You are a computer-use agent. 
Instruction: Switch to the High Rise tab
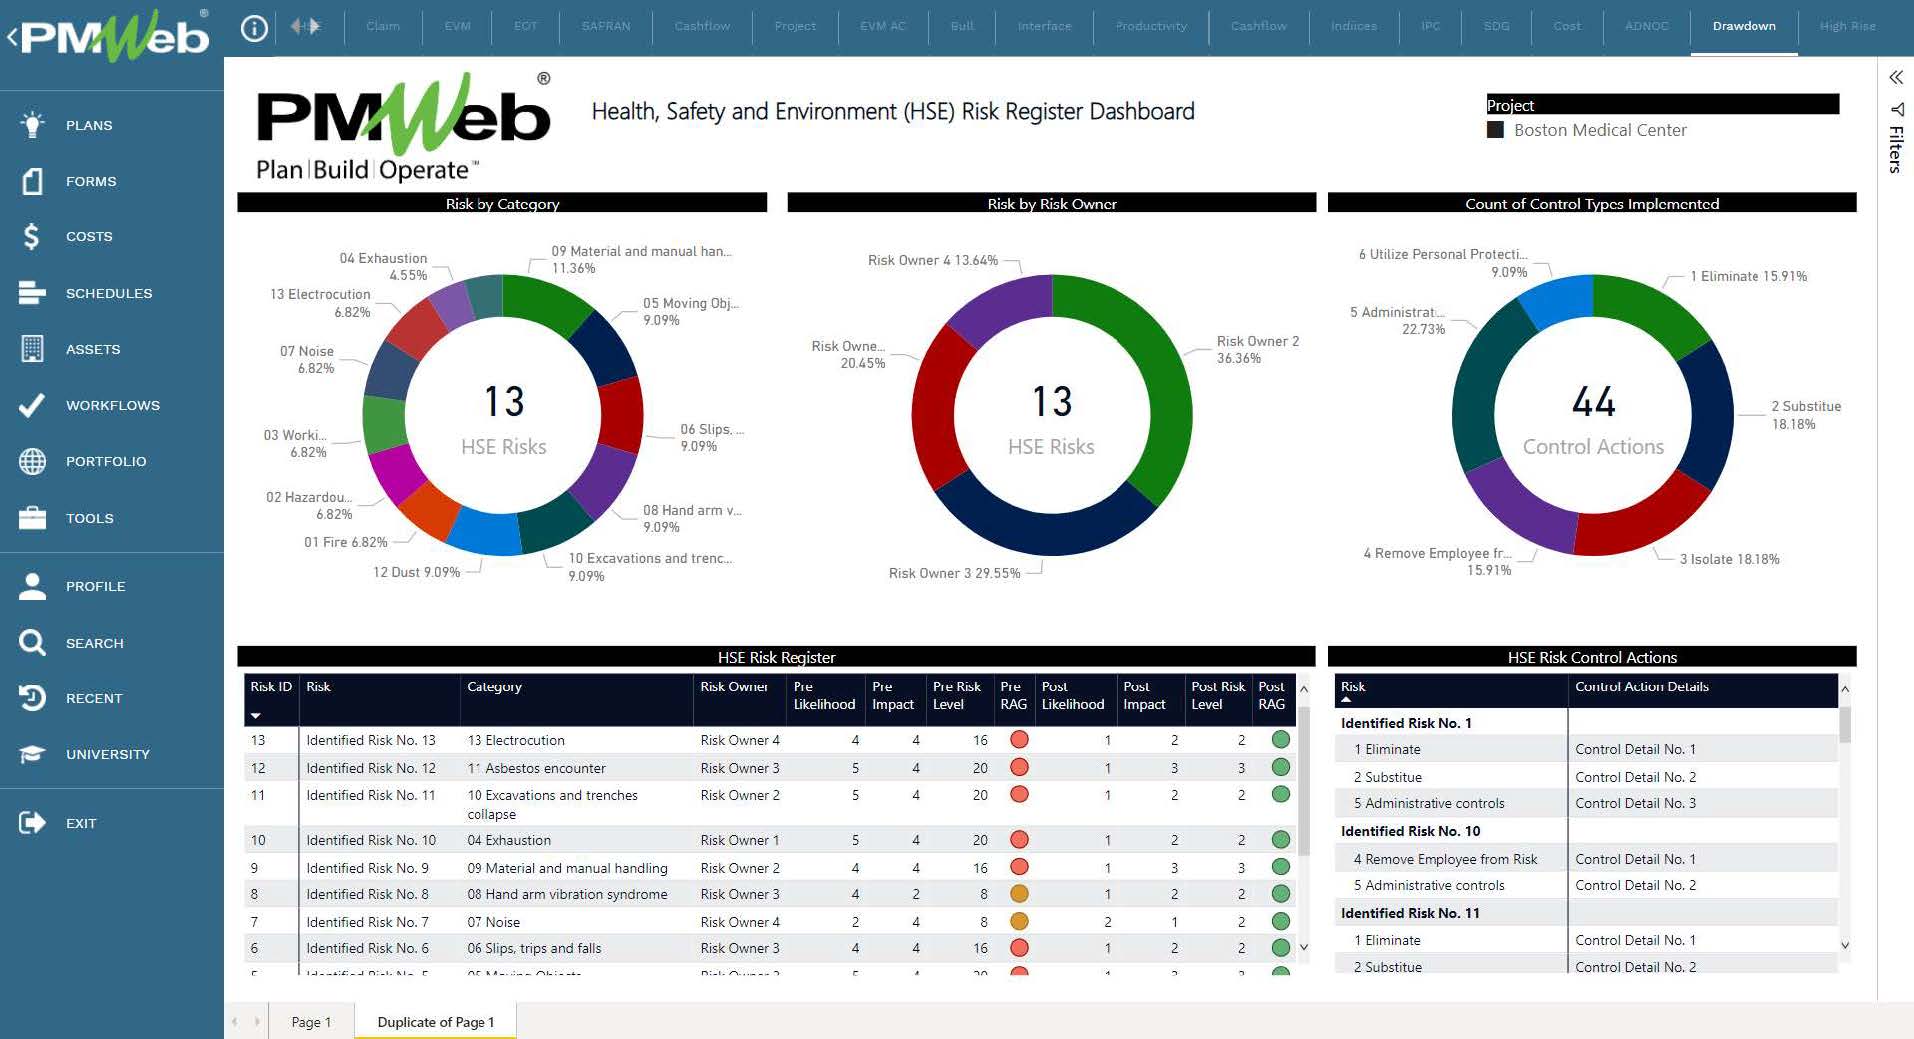tap(1848, 26)
